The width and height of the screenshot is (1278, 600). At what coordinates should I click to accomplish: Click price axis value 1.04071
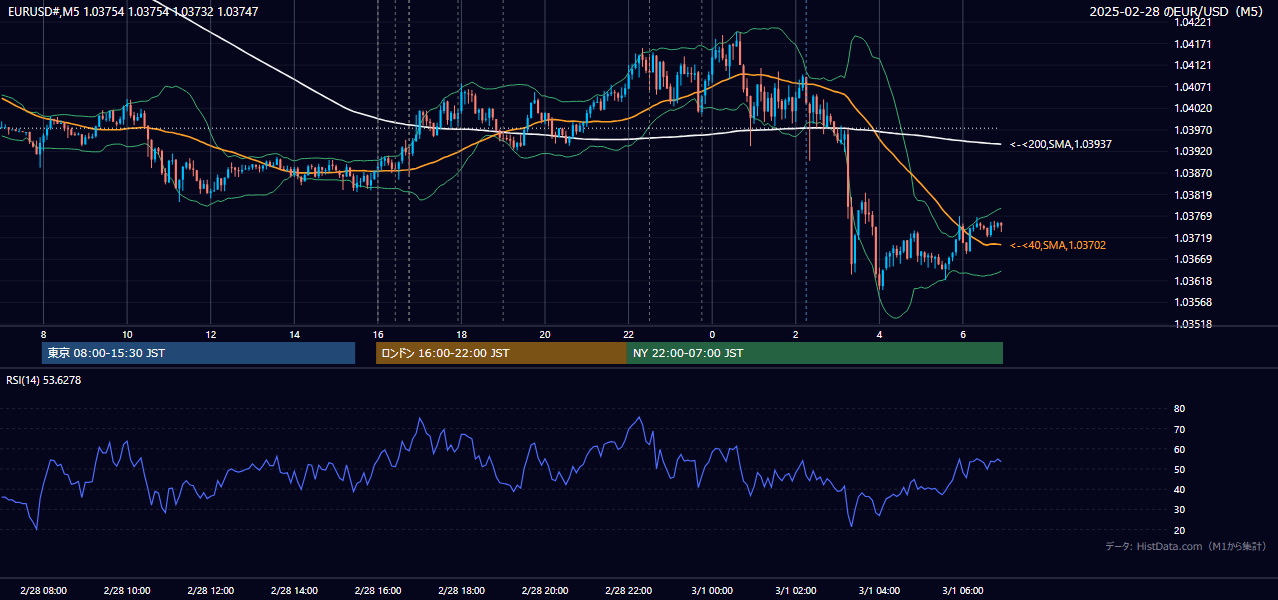(1194, 87)
